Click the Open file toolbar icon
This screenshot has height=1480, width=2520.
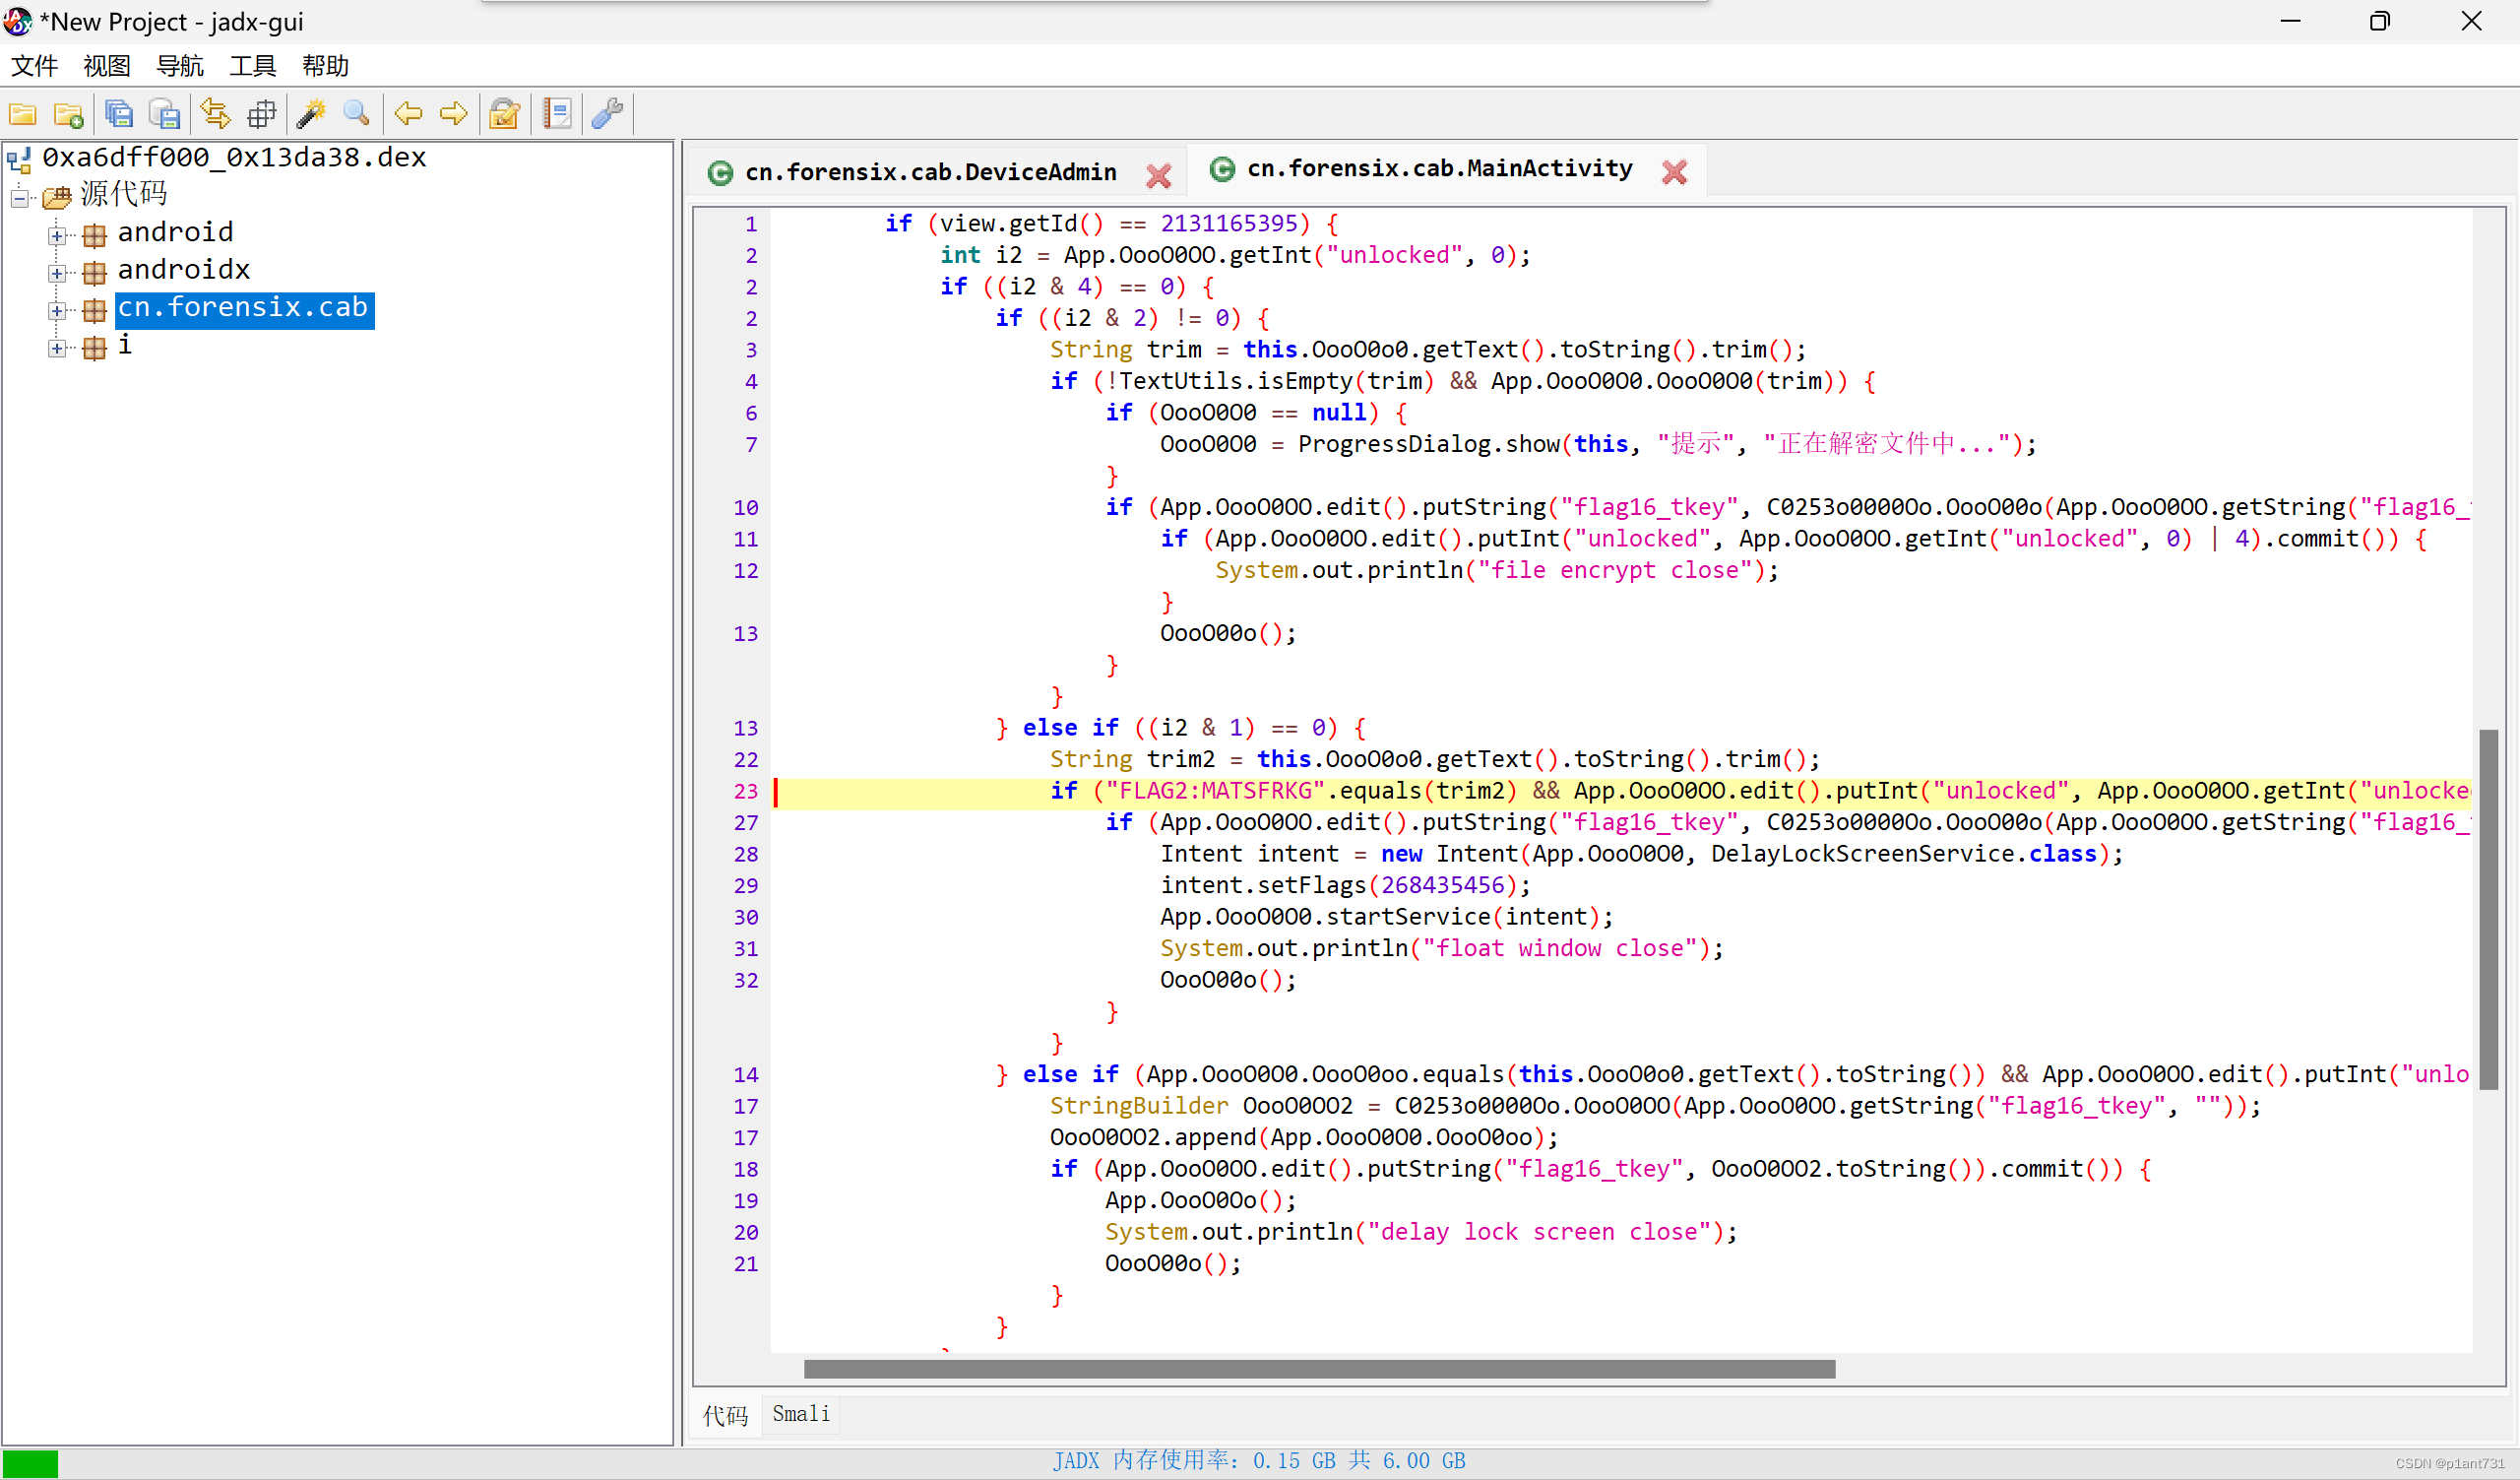[23, 114]
